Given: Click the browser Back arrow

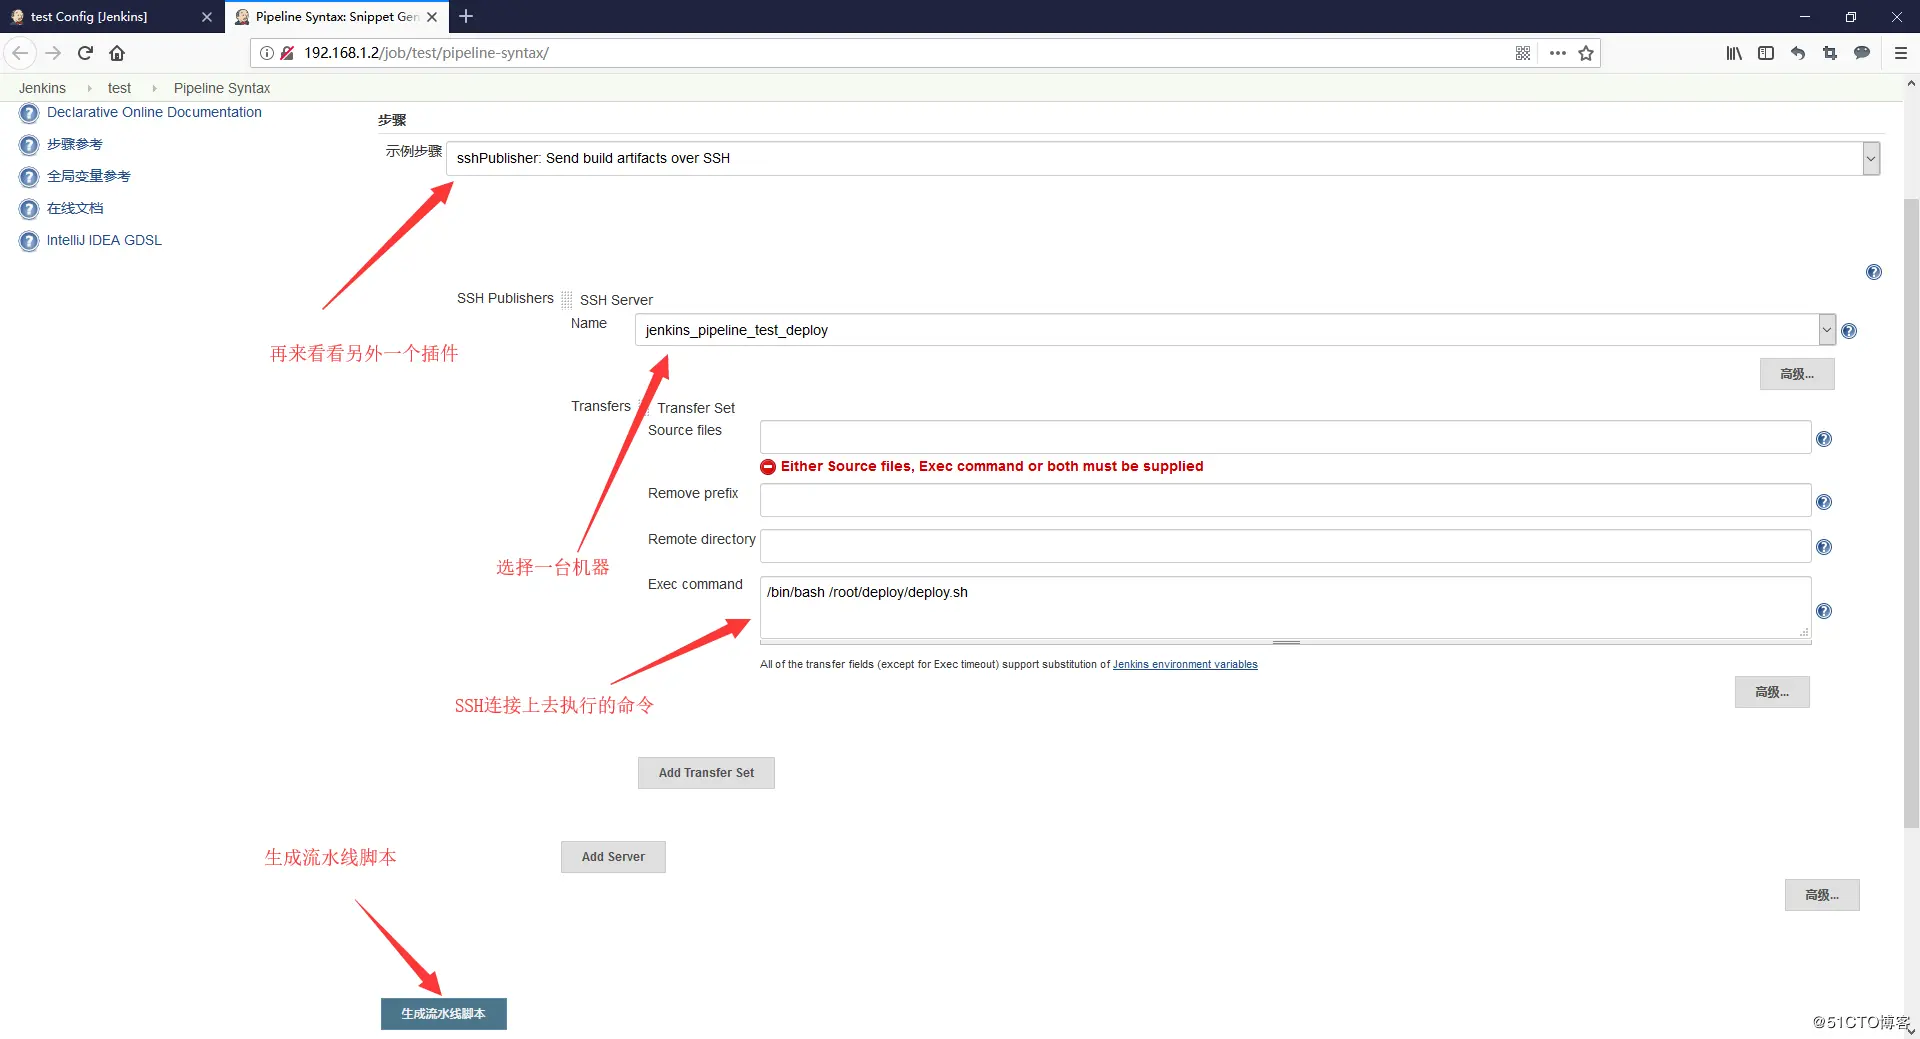Looking at the screenshot, I should [x=20, y=53].
